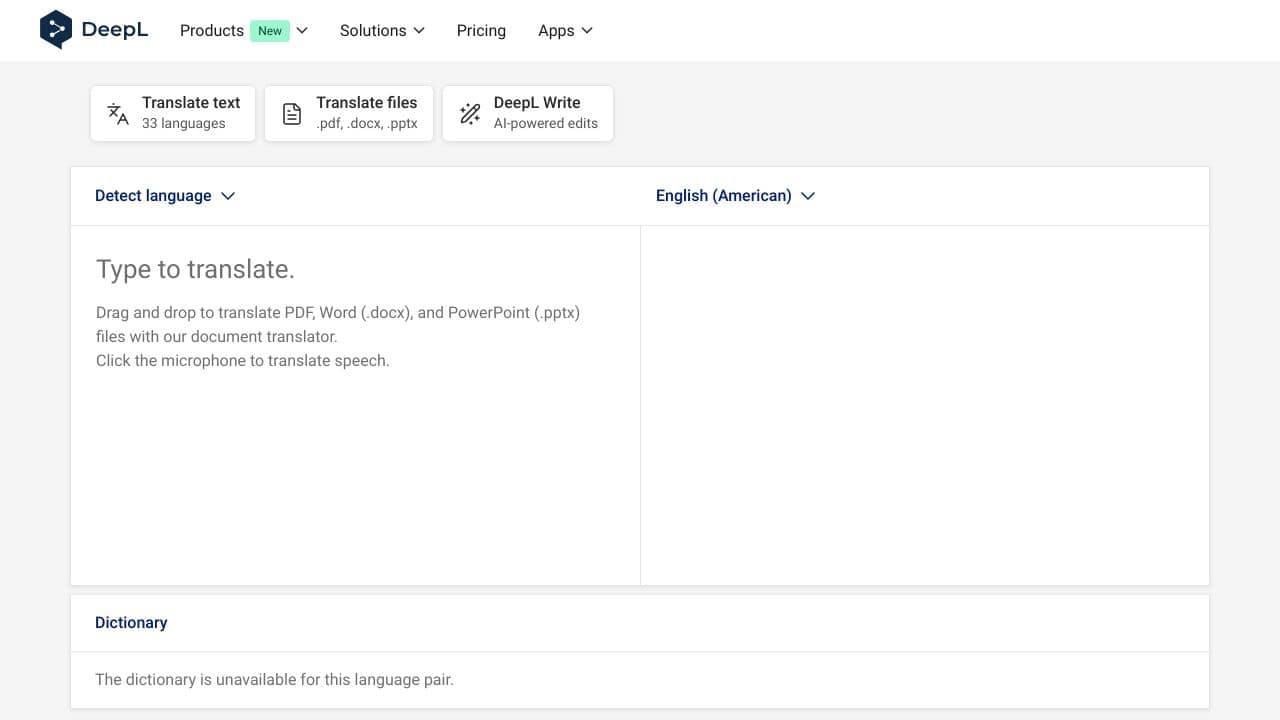Viewport: 1280px width, 720px height.
Task: Click the DeepL logo icon
Action: pos(56,30)
